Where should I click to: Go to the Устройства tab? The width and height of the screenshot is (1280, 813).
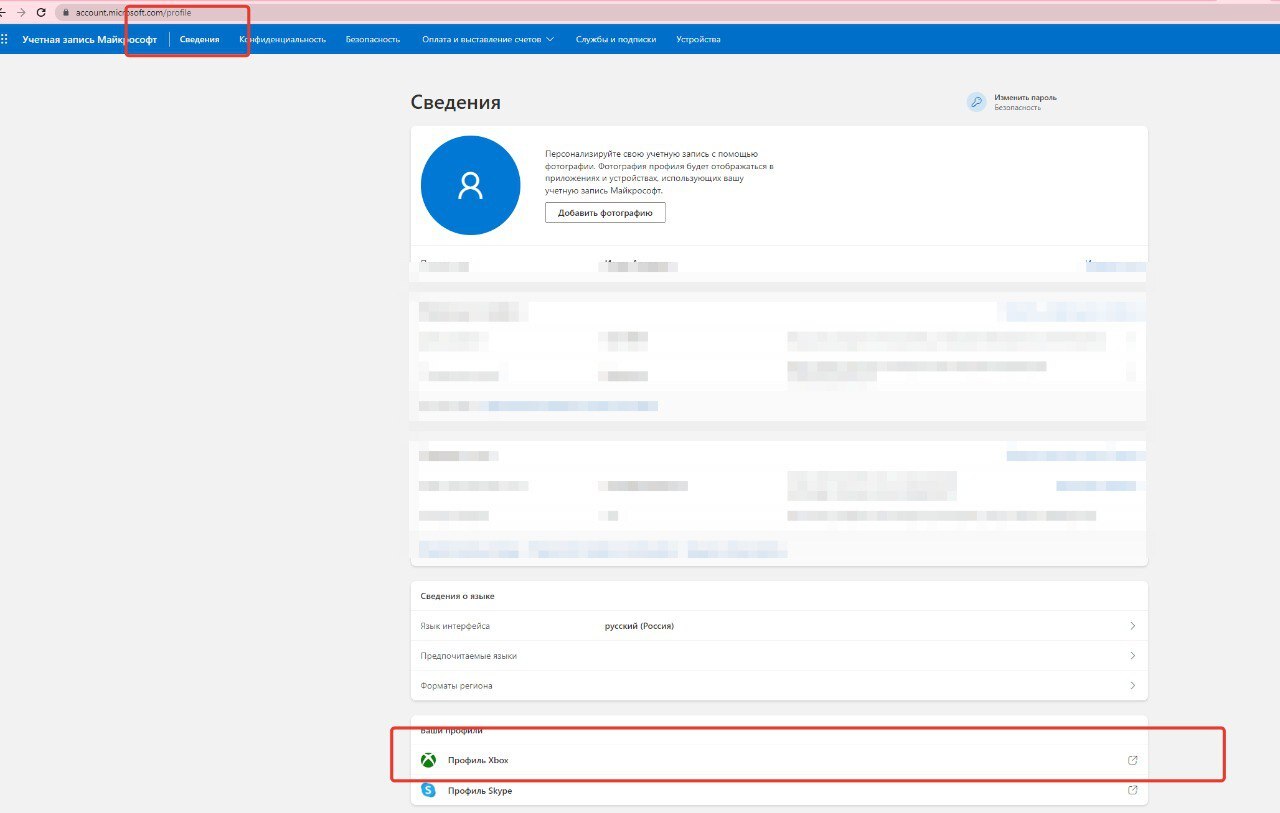point(698,39)
